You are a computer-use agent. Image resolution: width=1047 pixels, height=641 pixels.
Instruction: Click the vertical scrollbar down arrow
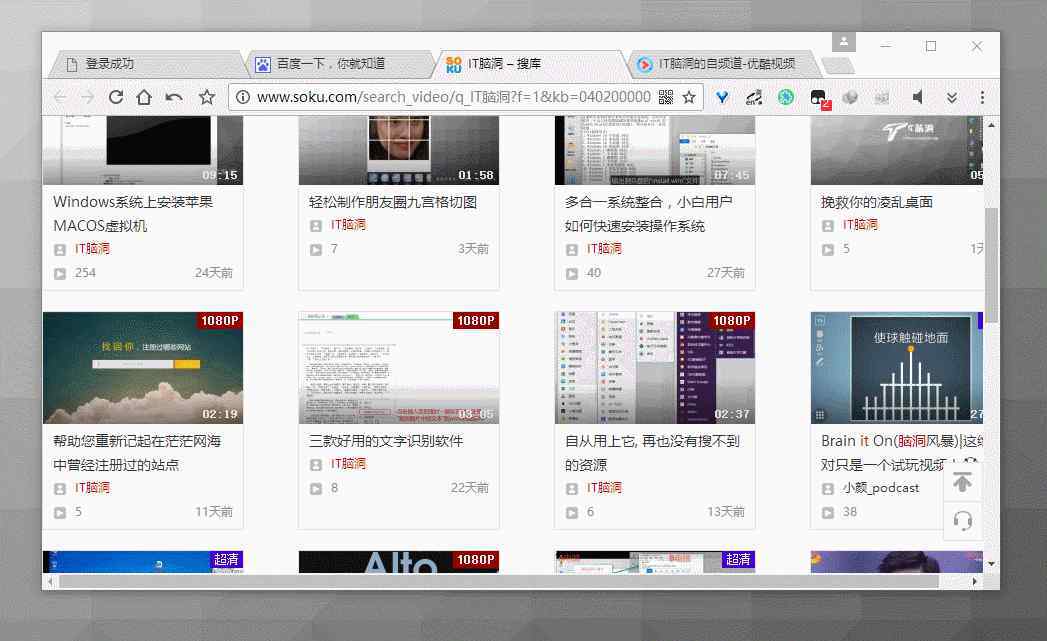click(992, 564)
